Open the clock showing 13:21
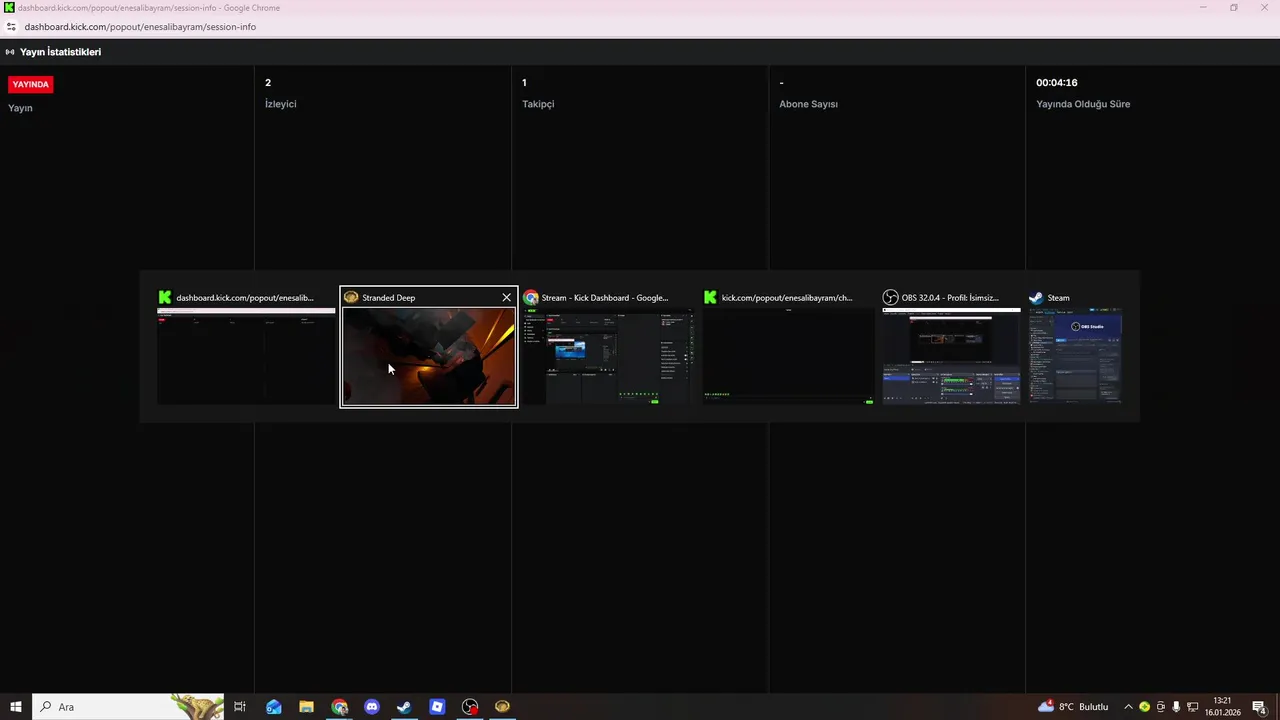Viewport: 1280px width, 720px height. click(1222, 707)
